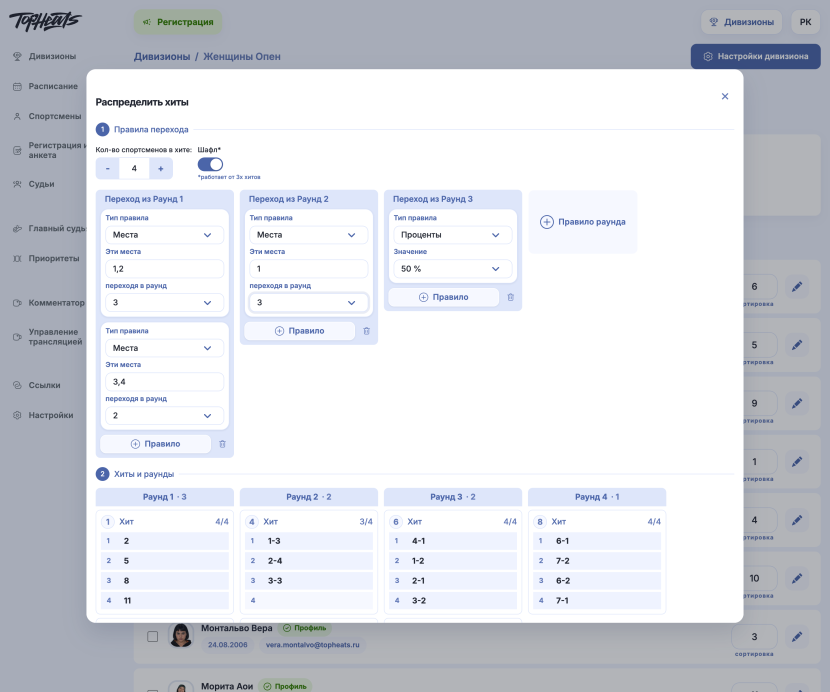Delete the Раунд 1 transition rule block
The image size is (830, 692).
tap(222, 444)
